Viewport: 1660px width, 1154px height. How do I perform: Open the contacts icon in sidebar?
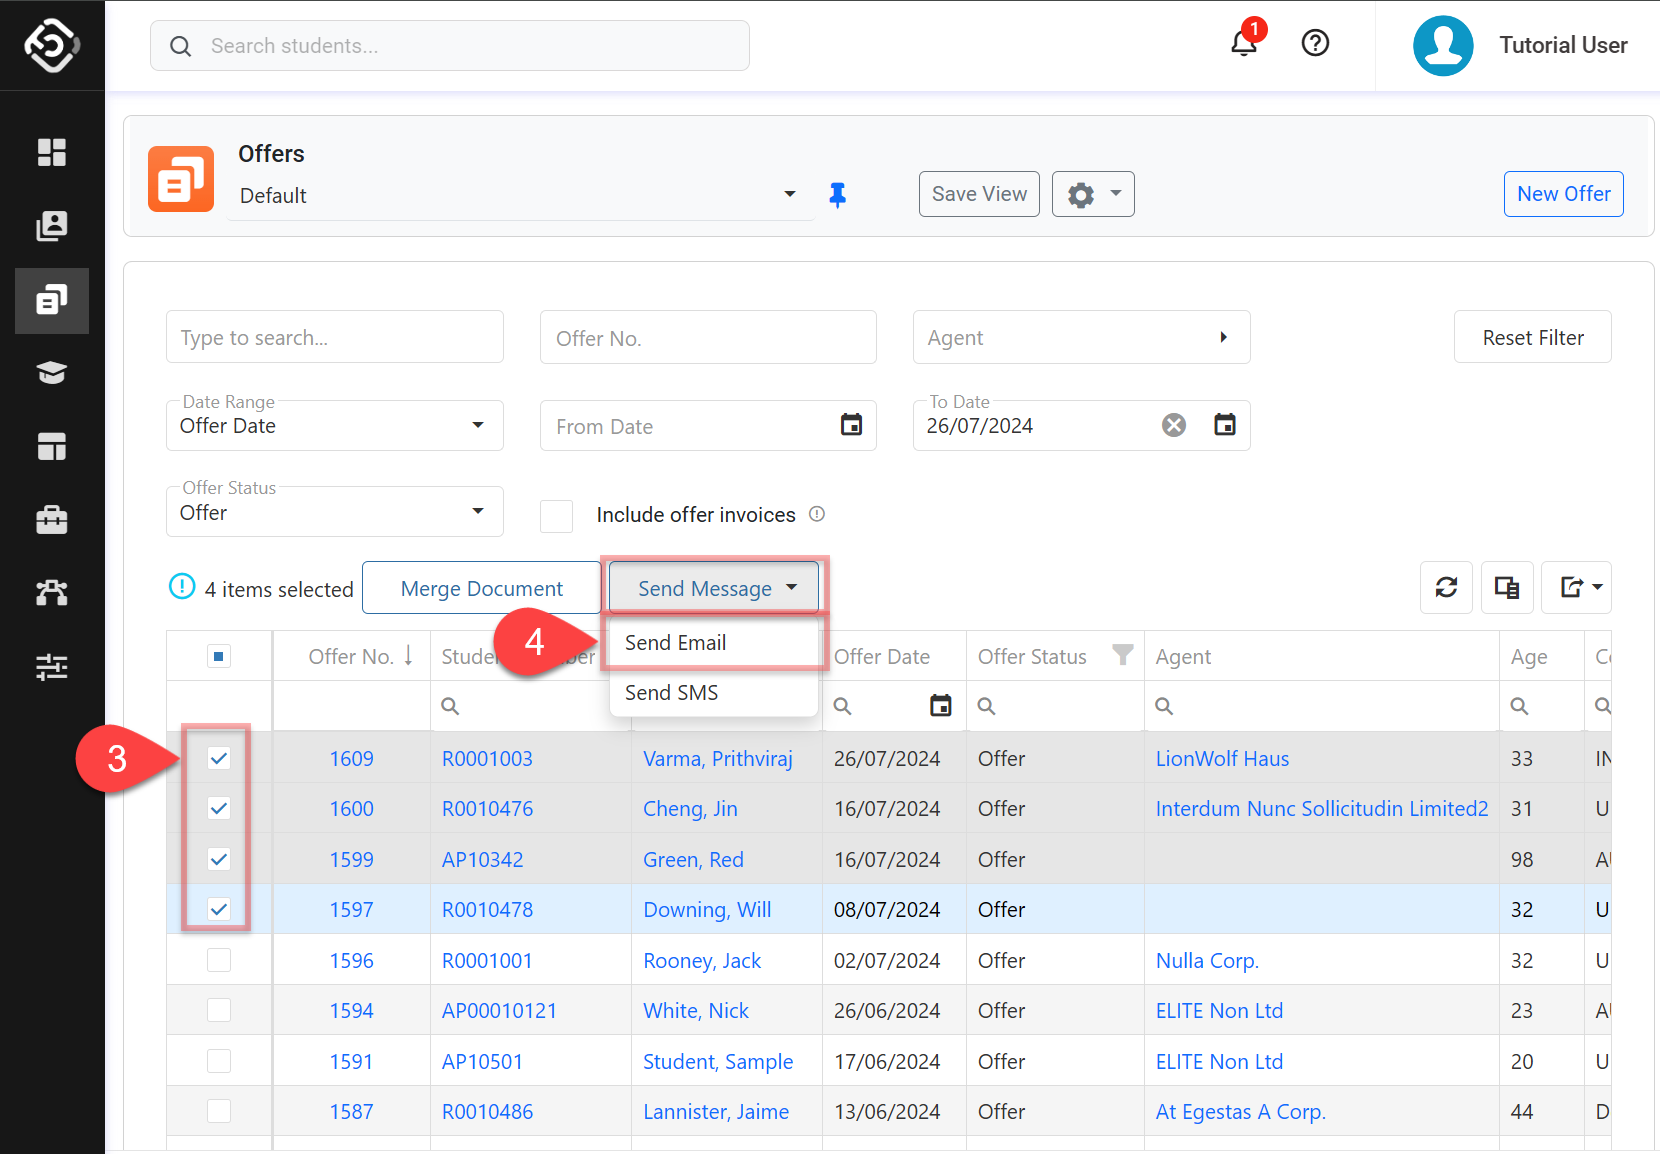click(52, 226)
